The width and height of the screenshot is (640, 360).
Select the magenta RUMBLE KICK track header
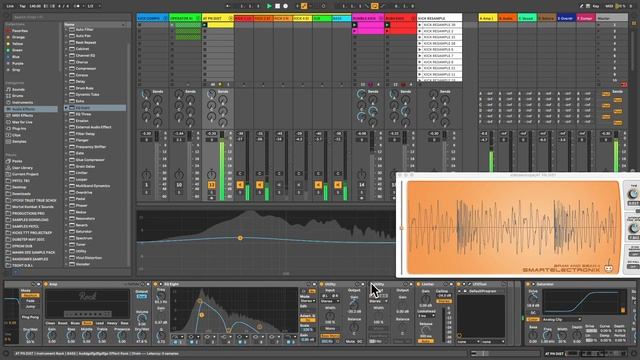(368, 18)
